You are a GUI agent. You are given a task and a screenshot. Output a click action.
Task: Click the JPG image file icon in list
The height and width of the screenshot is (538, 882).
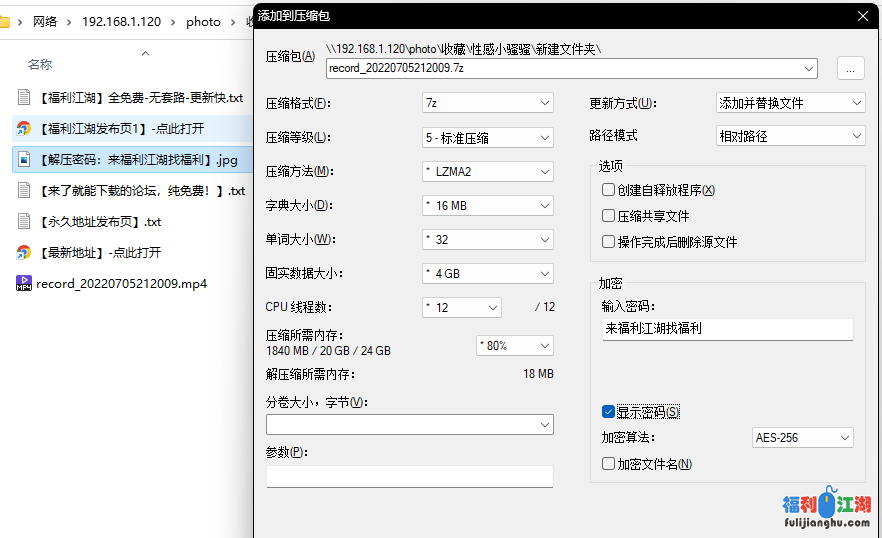point(24,159)
